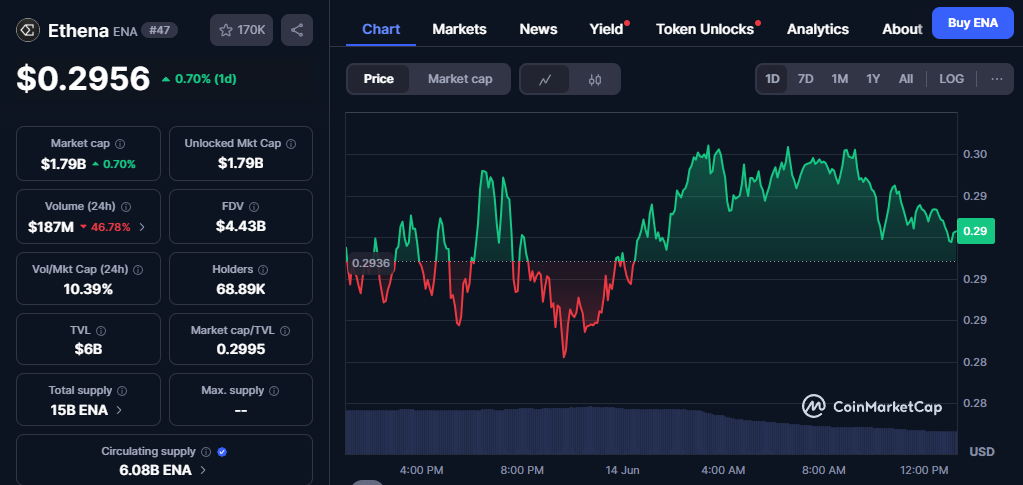Click the Ethena logo icon
1023x485 pixels.
tap(28, 30)
